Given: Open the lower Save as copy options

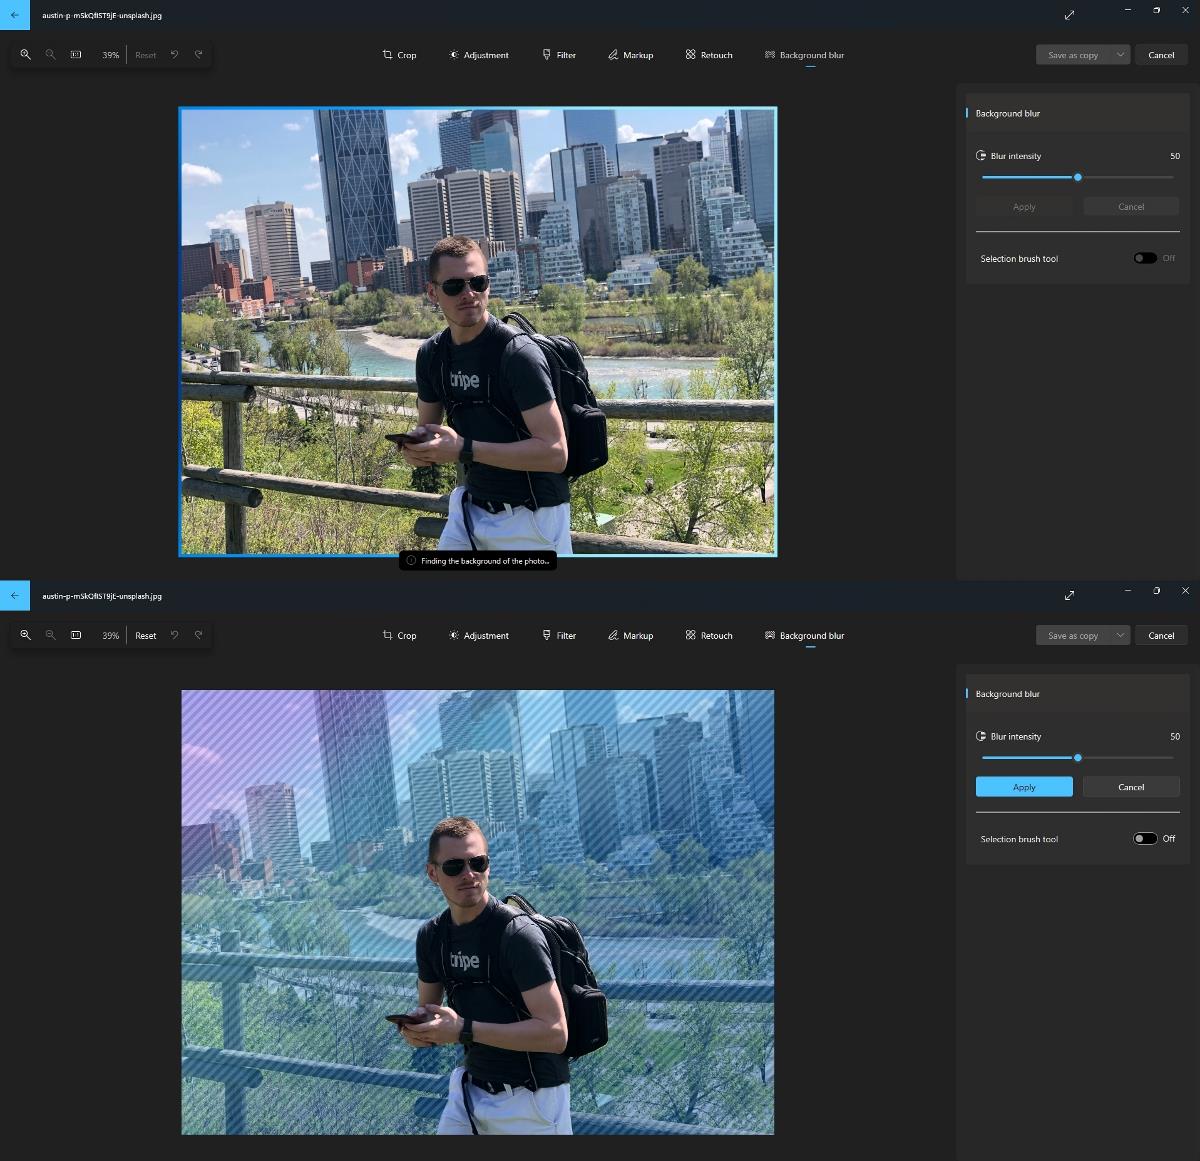Looking at the screenshot, I should (1073, 635).
